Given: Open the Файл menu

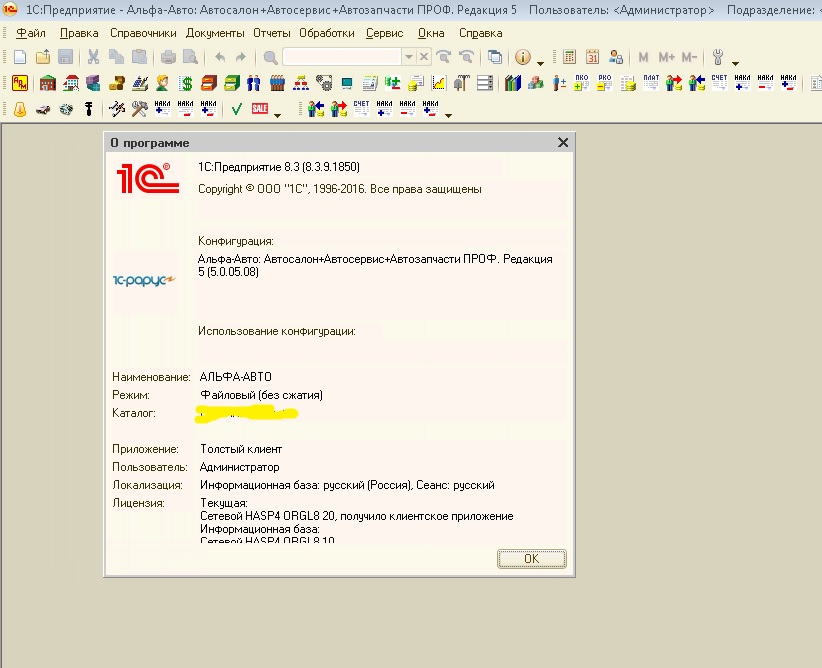Looking at the screenshot, I should point(31,33).
